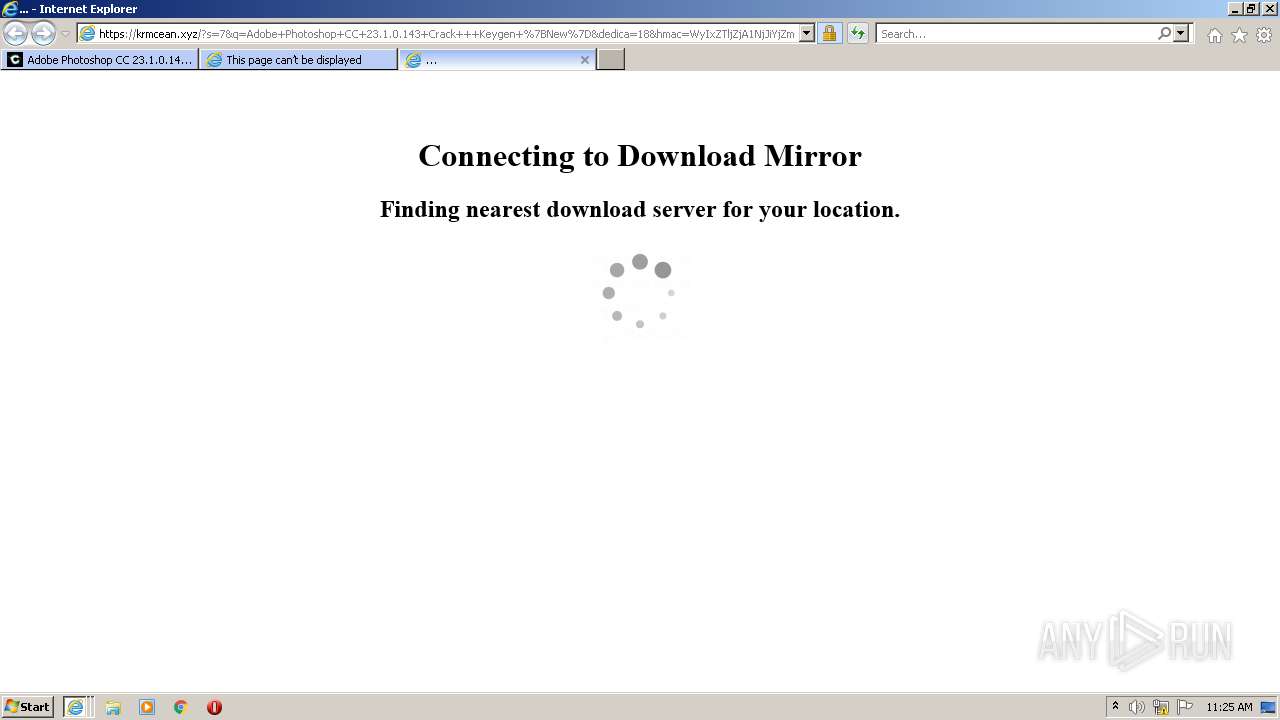Click Internet Explorer title bar icon
Image resolution: width=1280 pixels, height=720 pixels.
tap(11, 9)
